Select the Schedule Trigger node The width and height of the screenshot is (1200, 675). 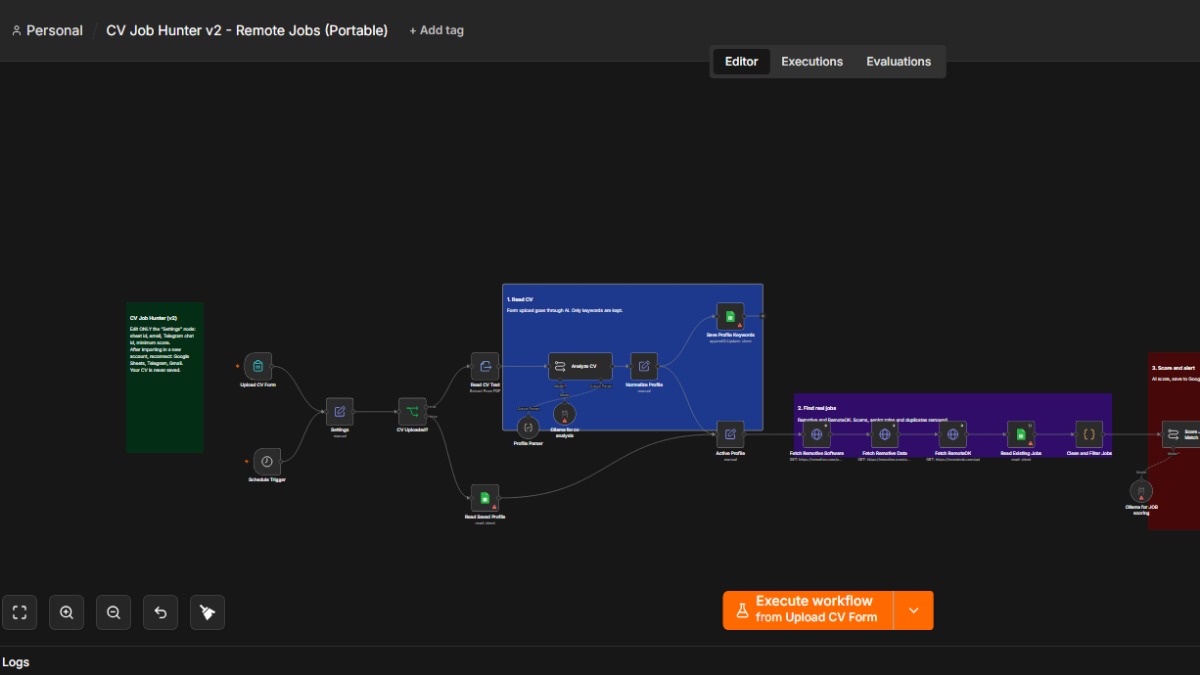[266, 461]
